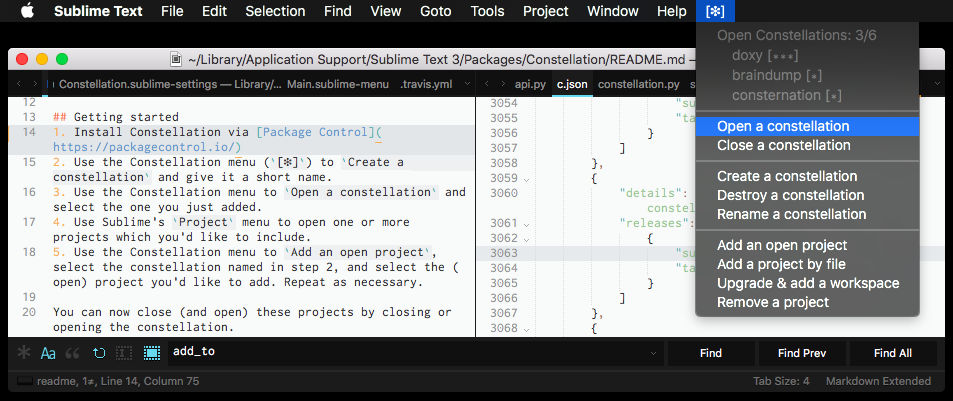Screen dimensions: 953x401
Task: Open the Apple menu
Action: tap(27, 11)
